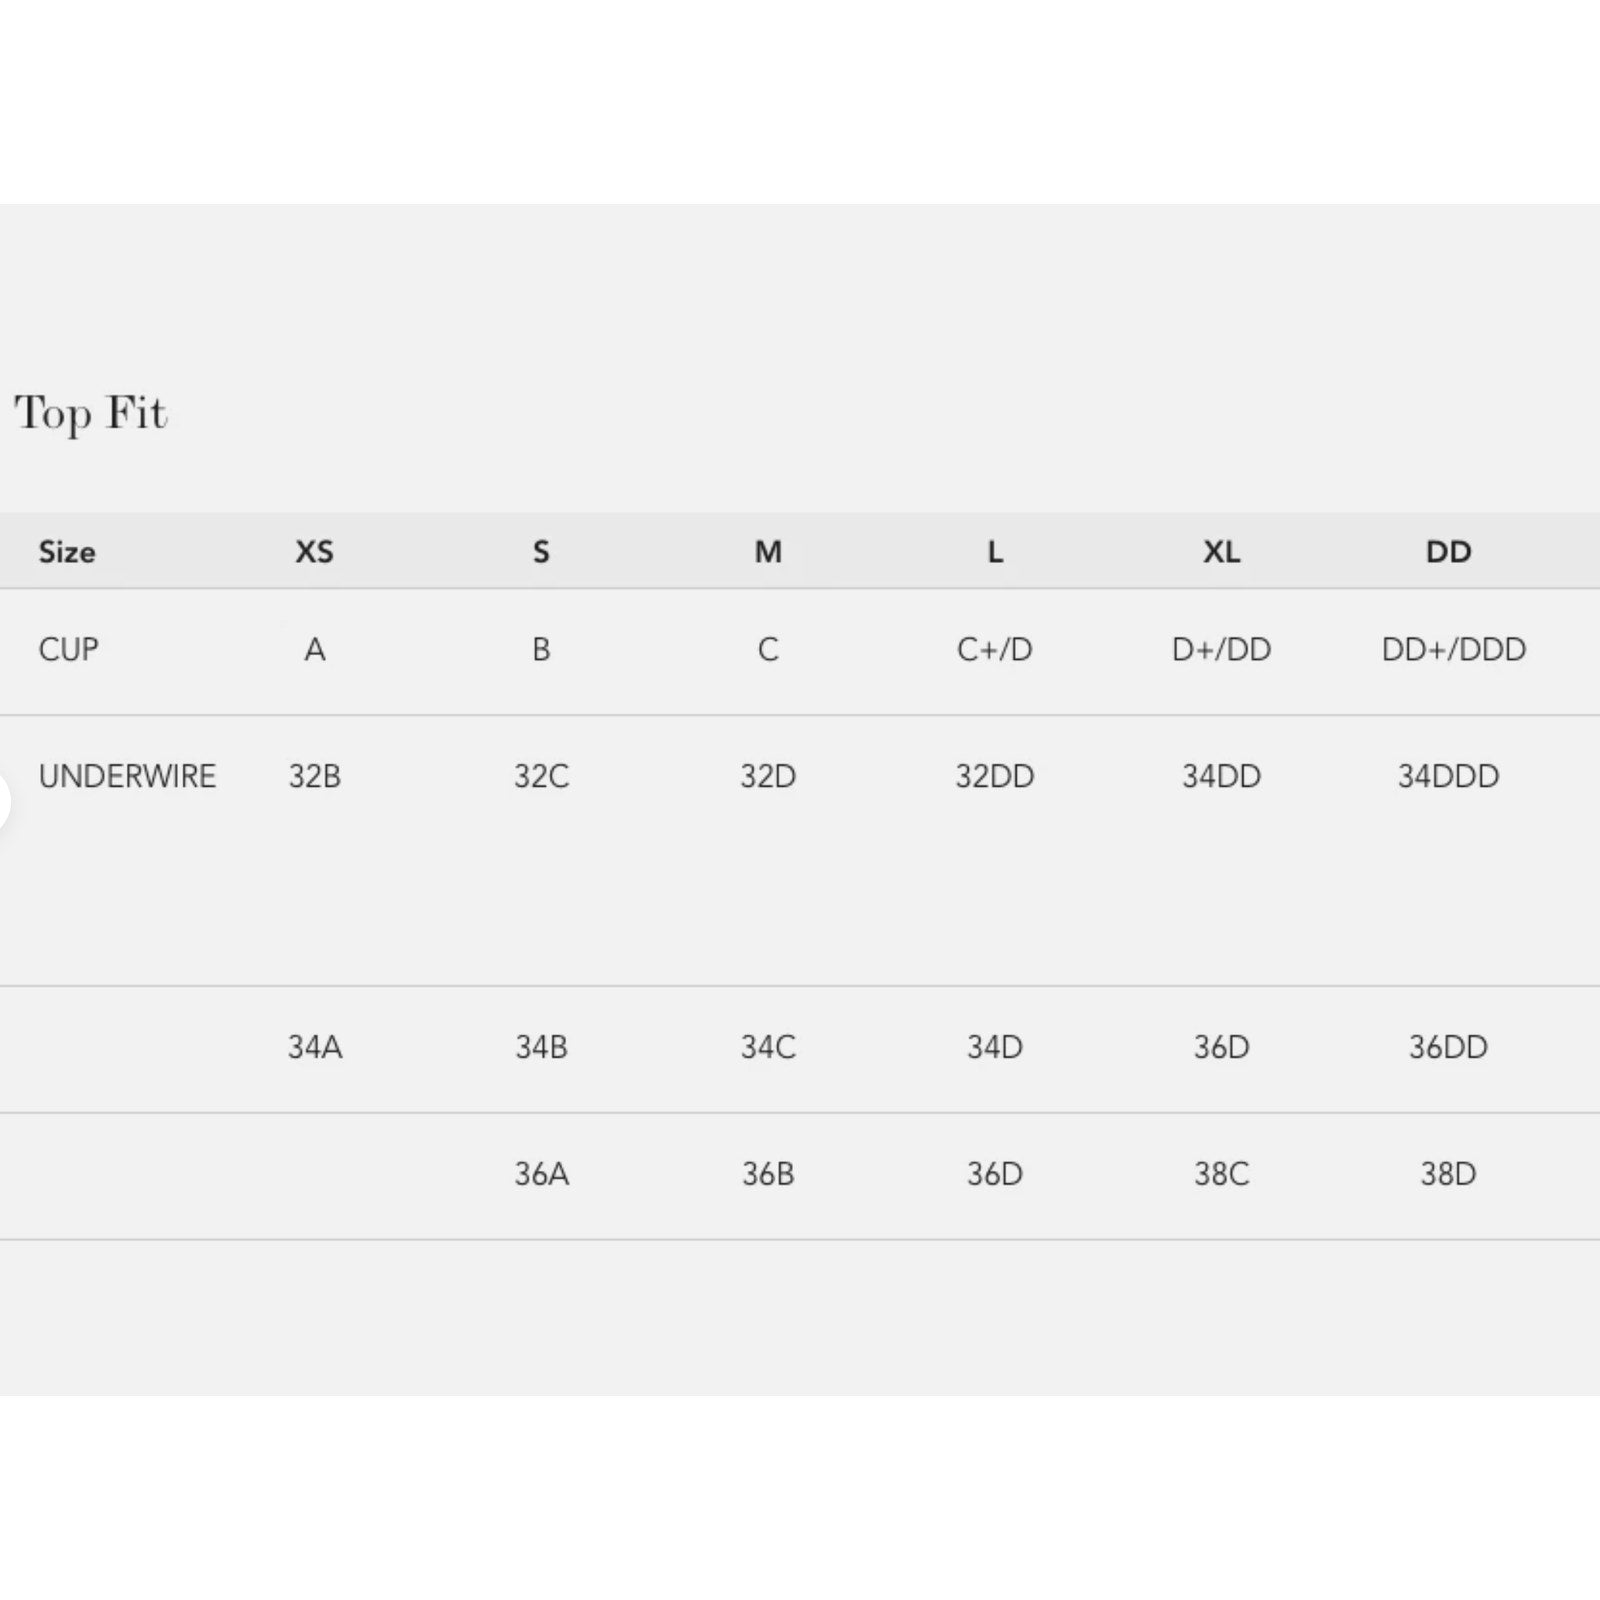Image resolution: width=1600 pixels, height=1600 pixels.
Task: Select the XL column header
Action: click(1221, 552)
